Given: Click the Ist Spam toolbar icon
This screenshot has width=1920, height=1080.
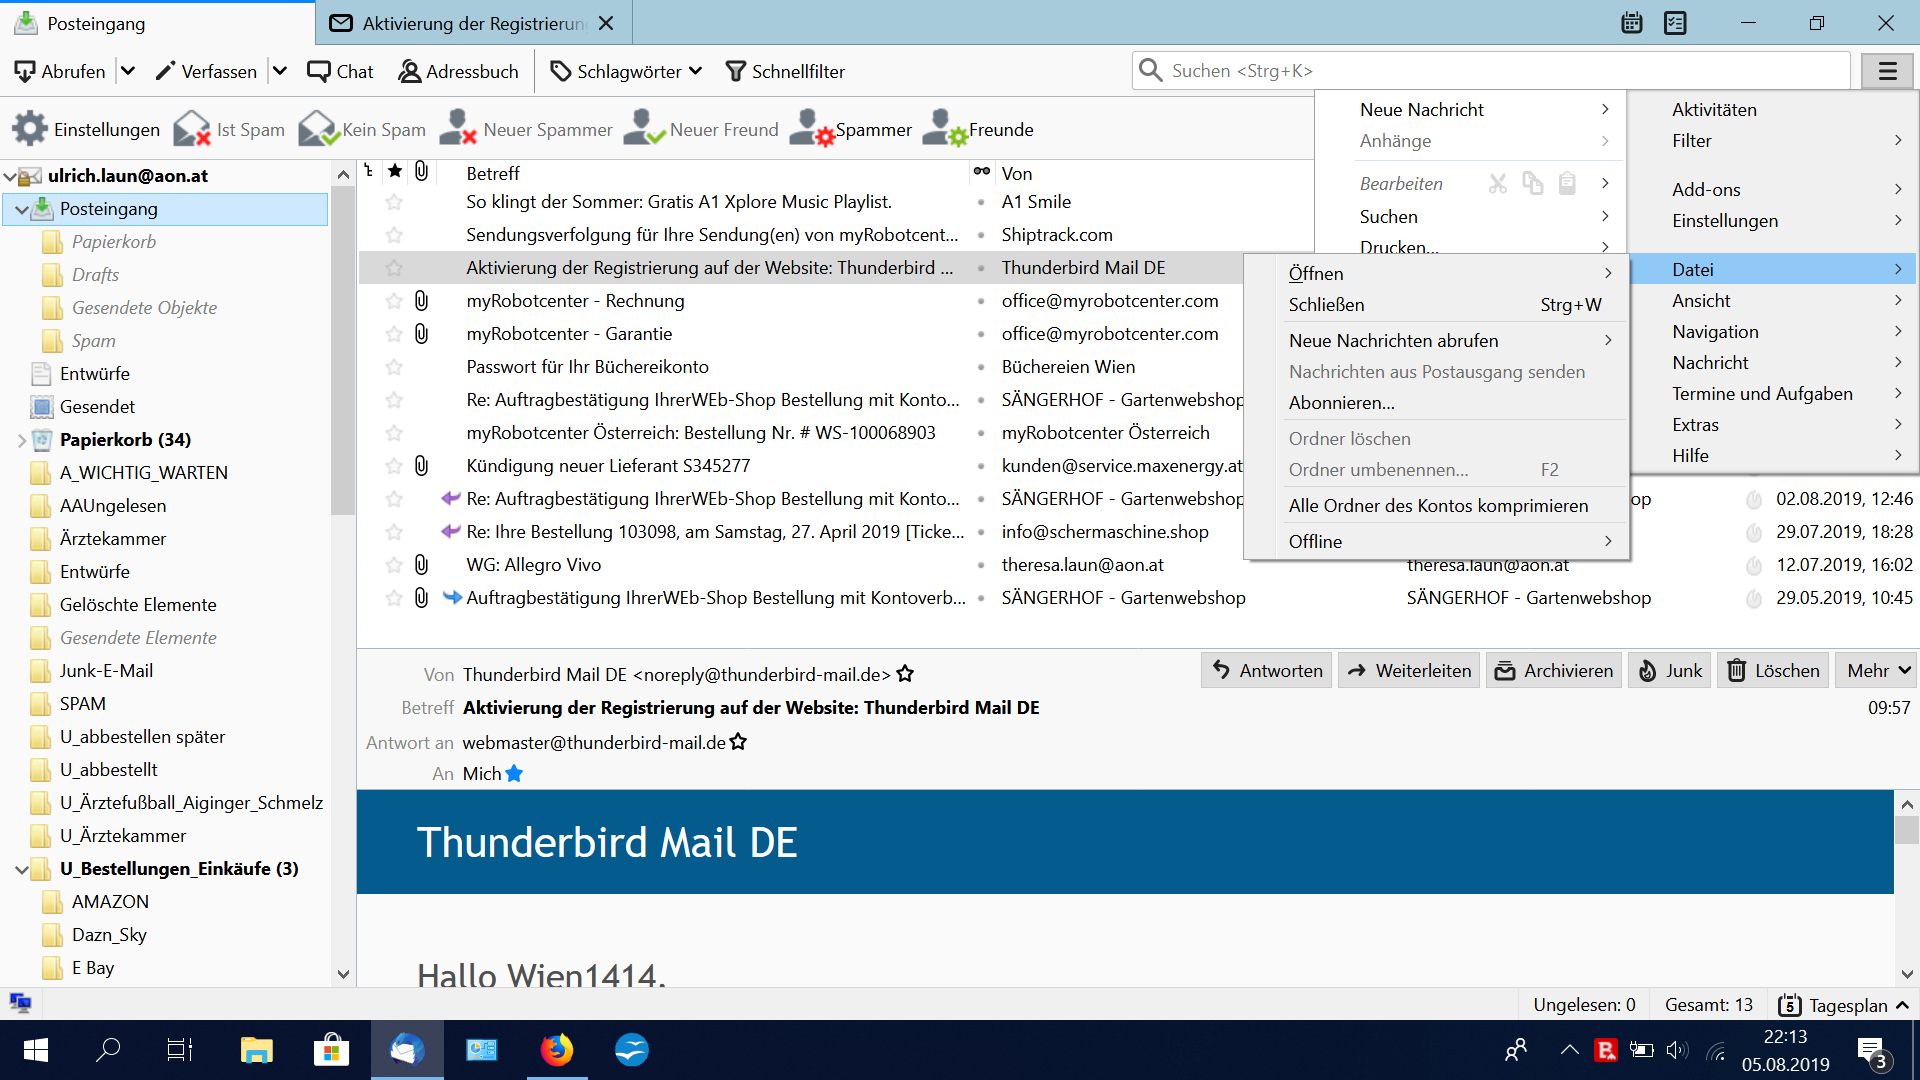Looking at the screenshot, I should (x=192, y=130).
